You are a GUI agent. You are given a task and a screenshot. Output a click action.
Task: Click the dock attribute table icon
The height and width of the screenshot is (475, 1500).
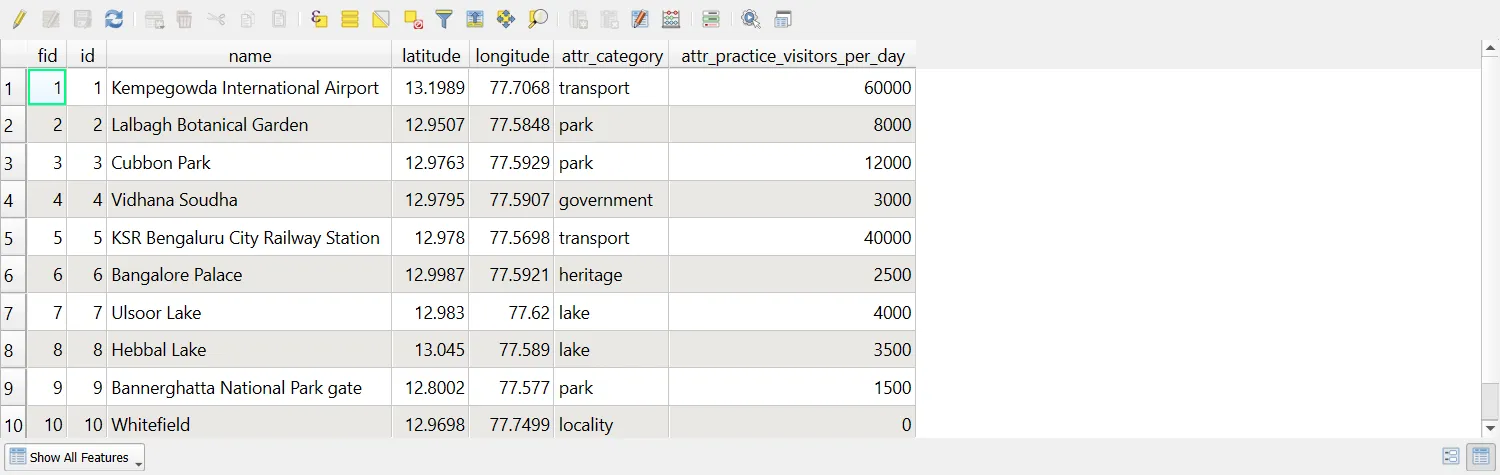tap(783, 19)
